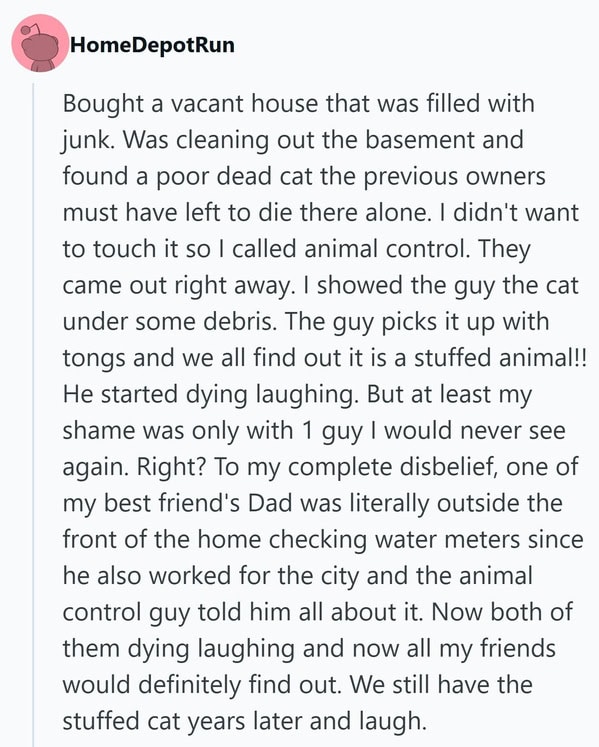
Task: Click the words 'would definitely find out'
Action: [x=202, y=686]
